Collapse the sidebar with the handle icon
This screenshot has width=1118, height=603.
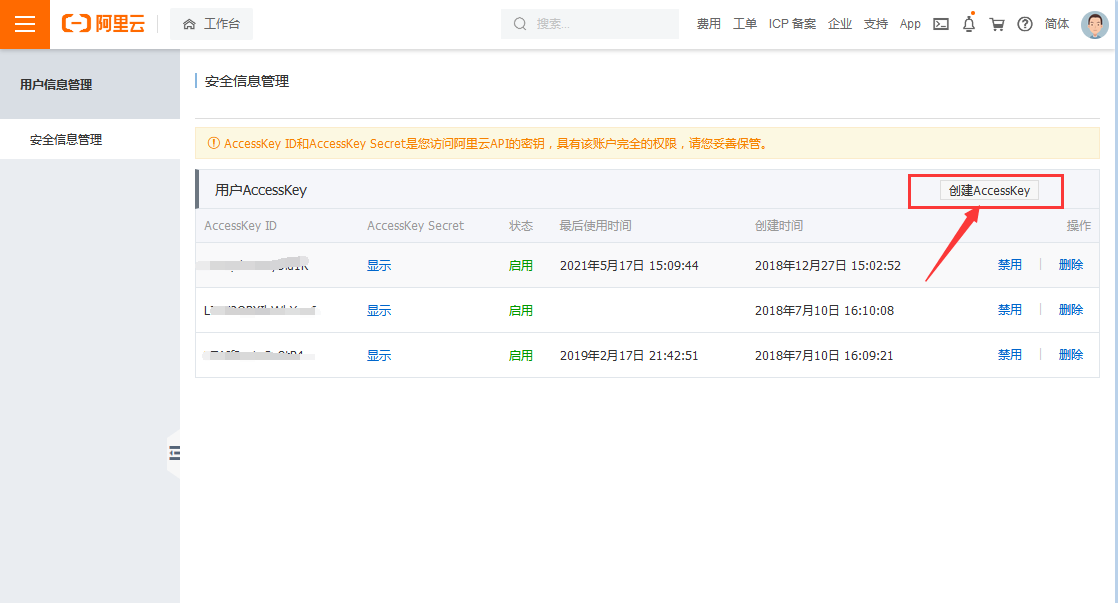pyautogui.click(x=174, y=453)
